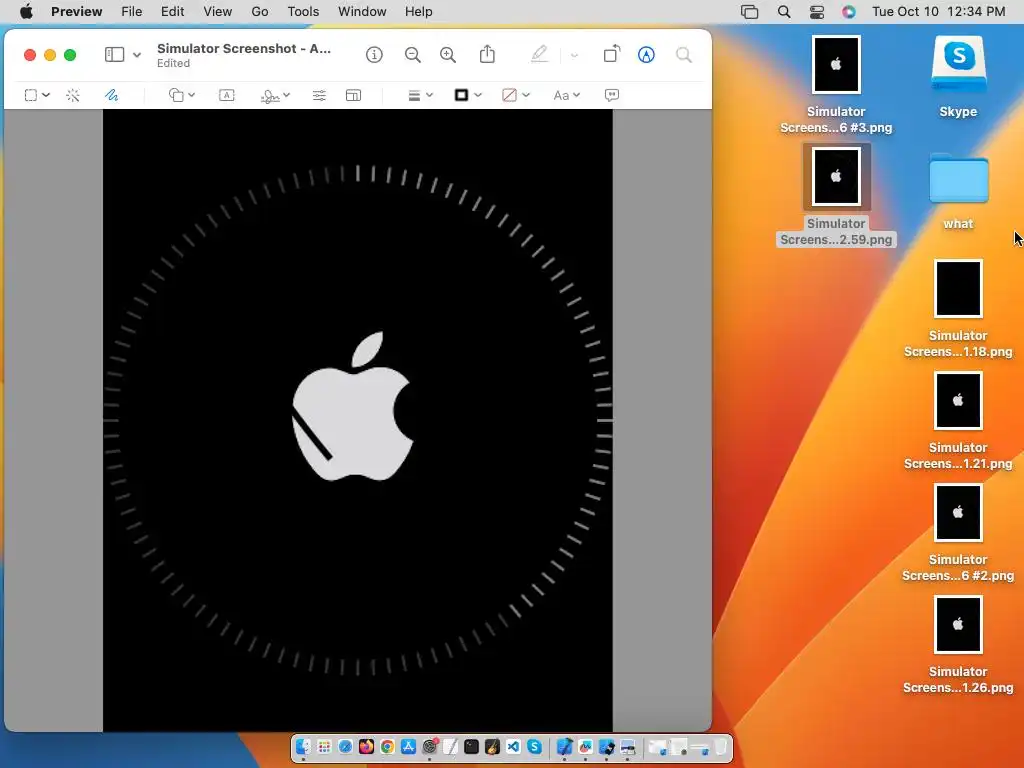Zoom out with the minus magnifier
The height and width of the screenshot is (768, 1024).
pos(413,55)
